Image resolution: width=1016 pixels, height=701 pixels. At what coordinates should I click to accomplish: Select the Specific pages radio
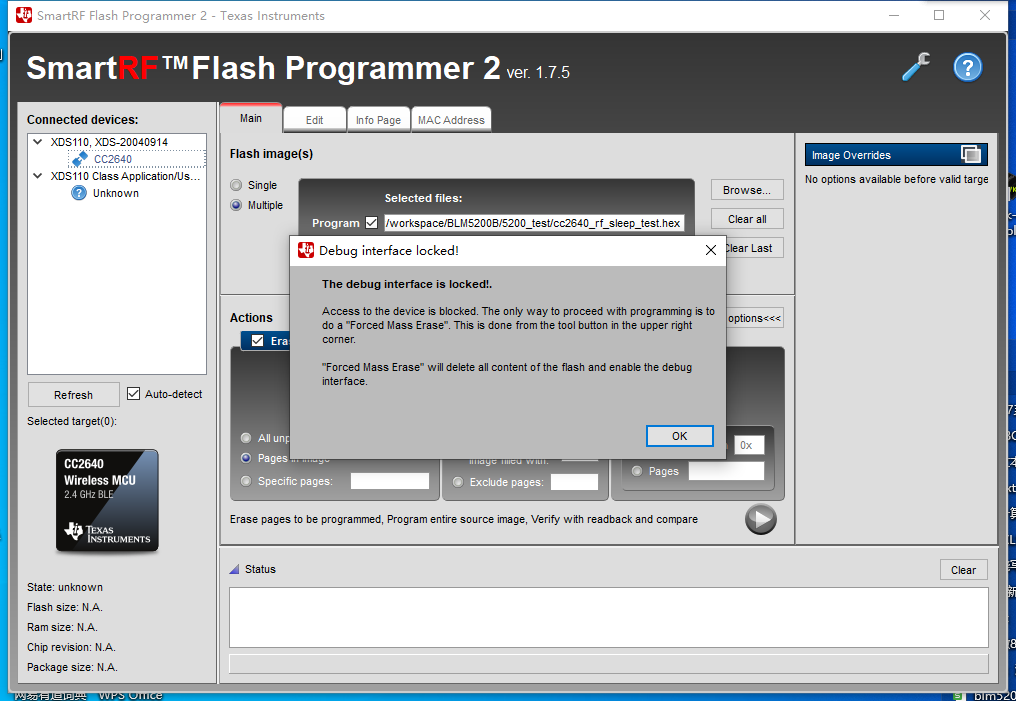246,481
